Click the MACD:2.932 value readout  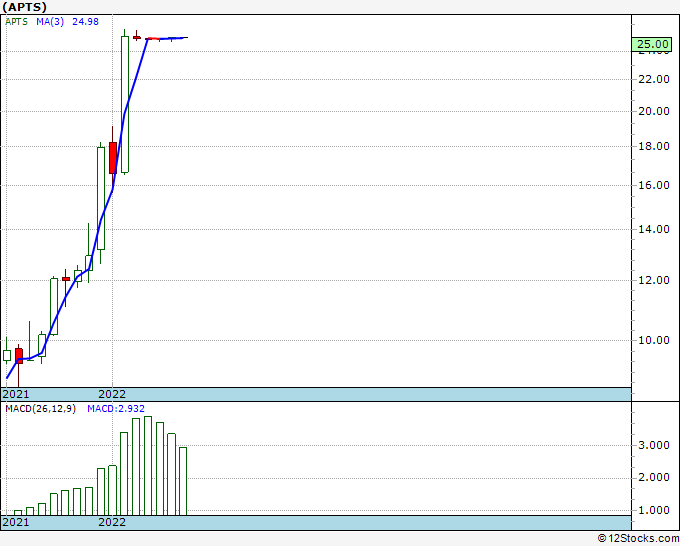pos(116,409)
